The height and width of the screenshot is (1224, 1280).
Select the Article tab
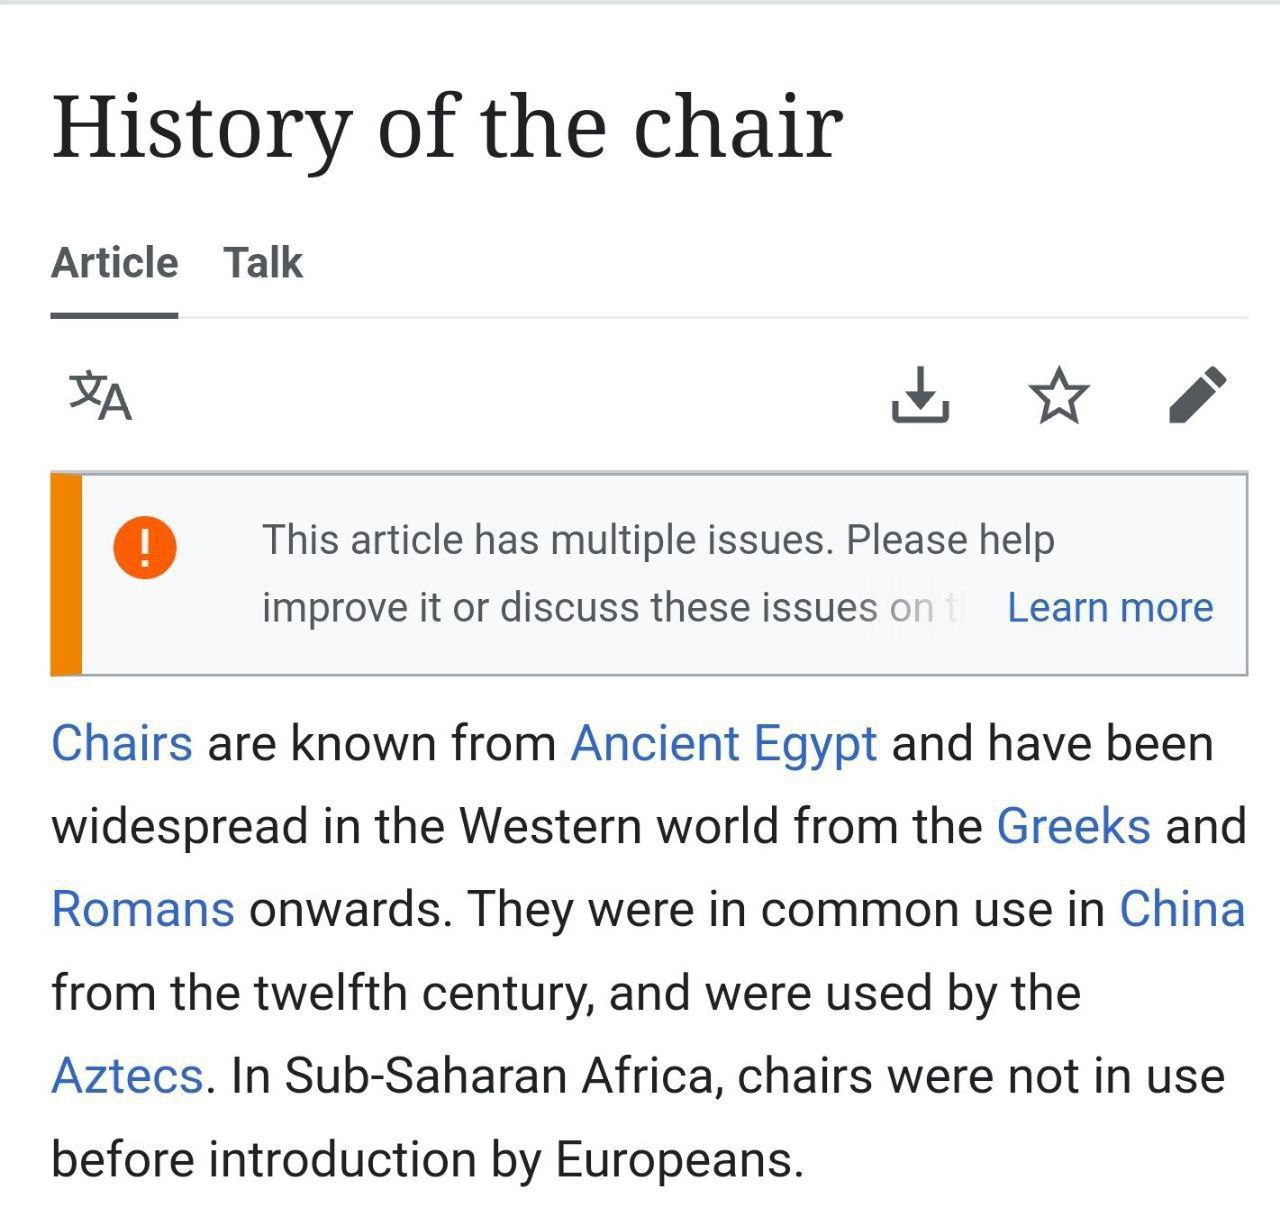point(114,263)
